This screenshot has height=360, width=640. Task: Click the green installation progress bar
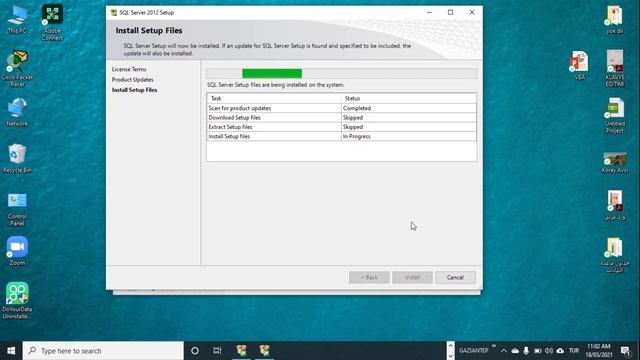272,73
